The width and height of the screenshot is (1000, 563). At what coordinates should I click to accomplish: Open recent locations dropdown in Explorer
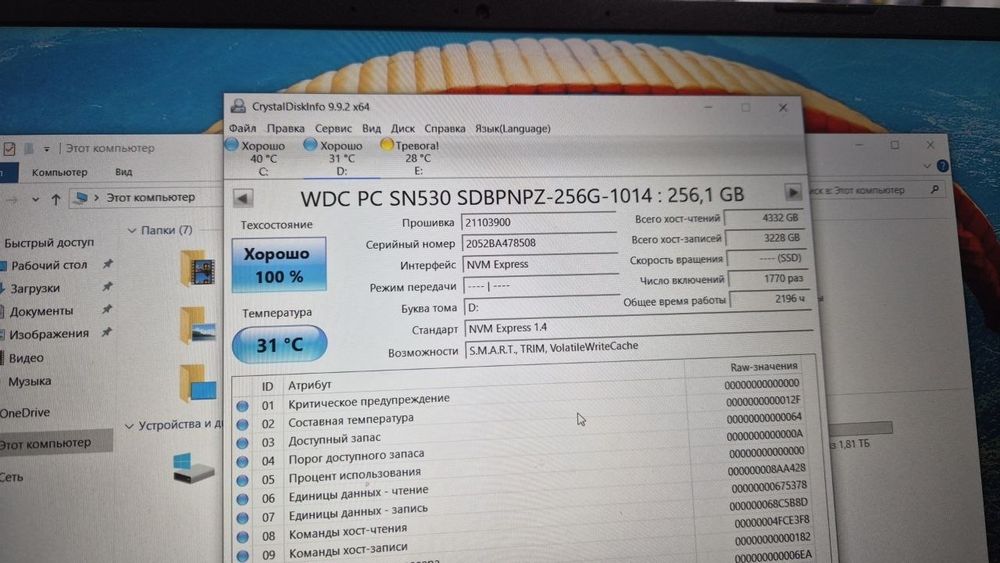[36, 200]
